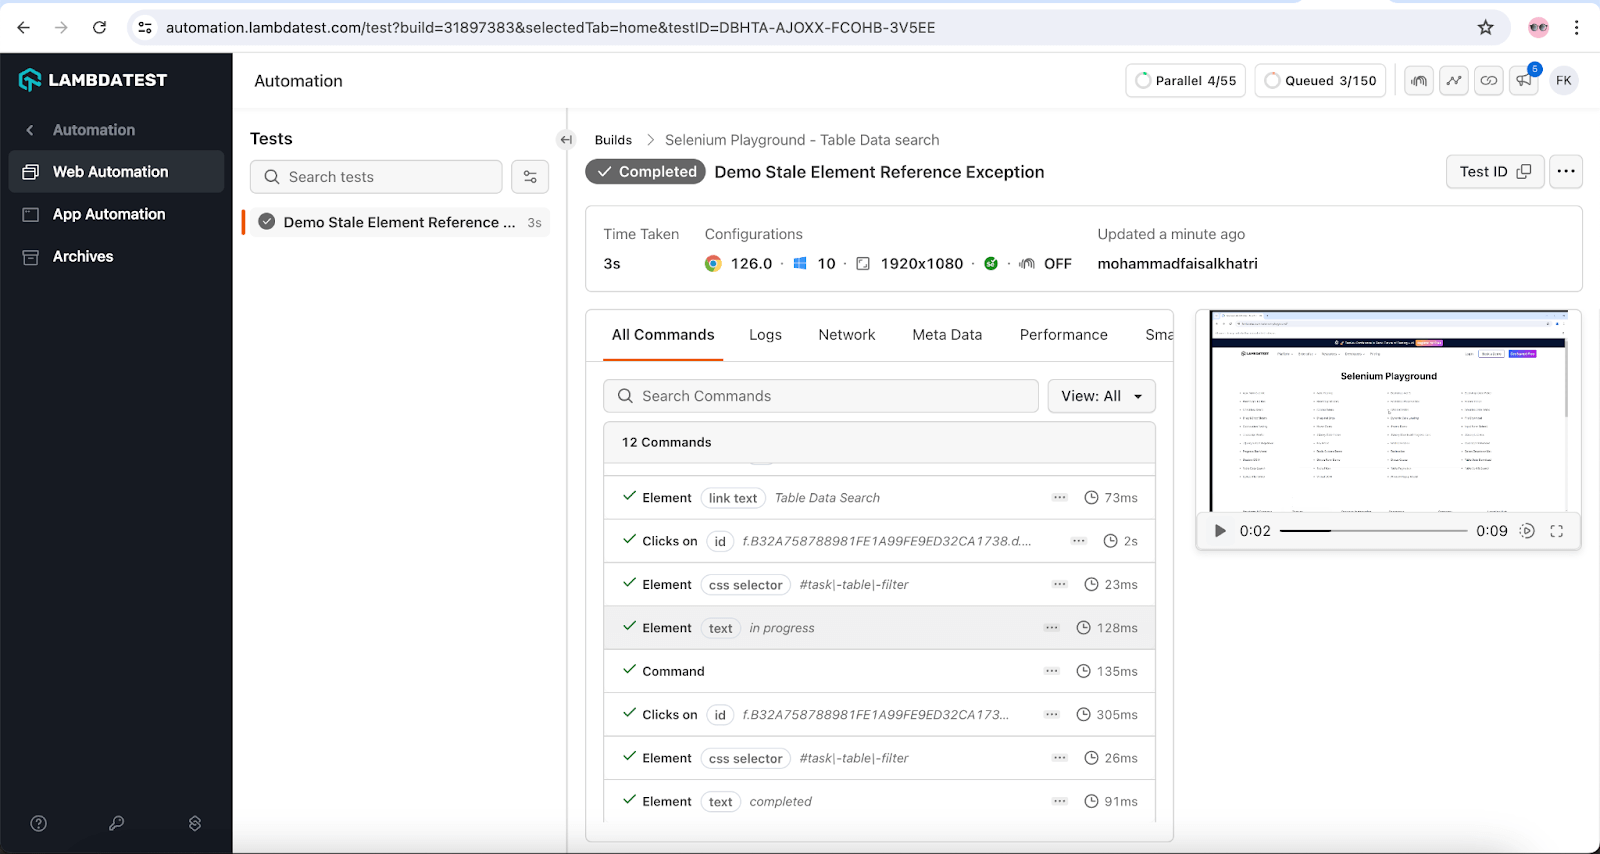Open the analytics graph icon
Image resolution: width=1600 pixels, height=854 pixels.
coord(1454,81)
